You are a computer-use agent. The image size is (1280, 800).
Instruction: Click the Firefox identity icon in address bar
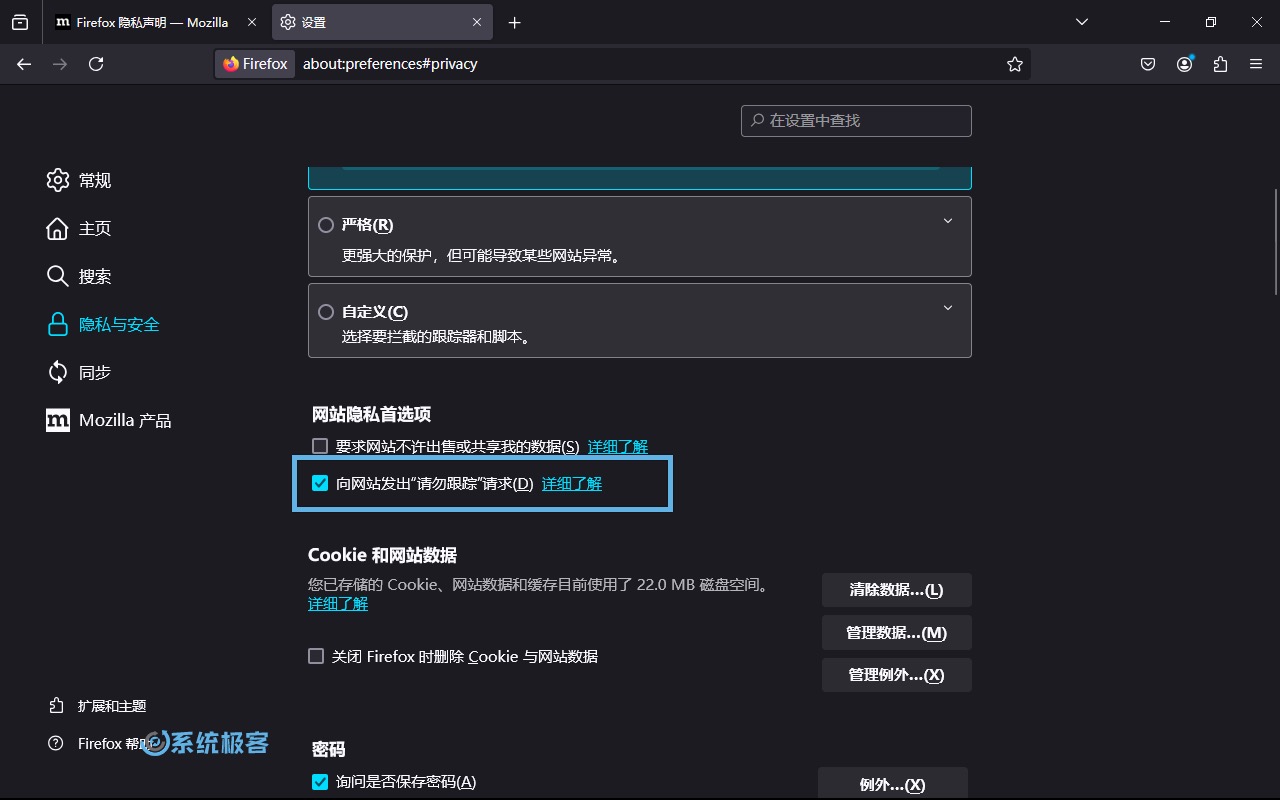[x=255, y=64]
